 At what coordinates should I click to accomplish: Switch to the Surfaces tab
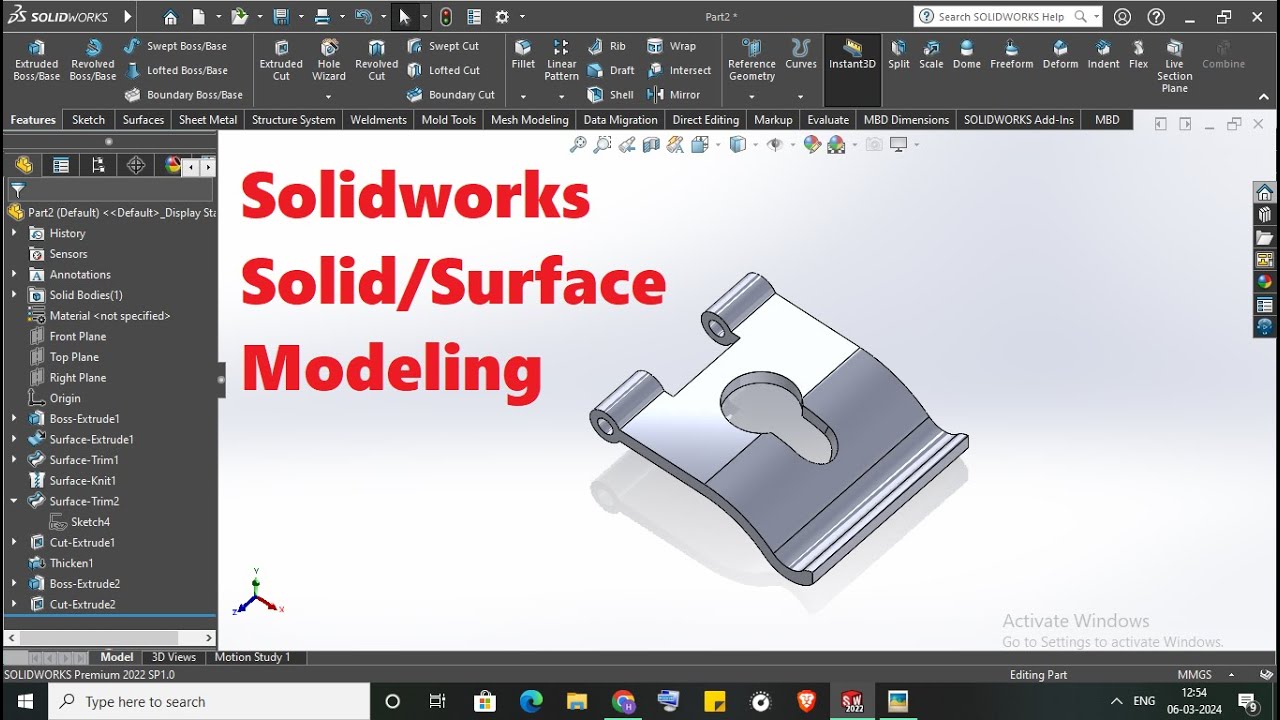pyautogui.click(x=143, y=120)
